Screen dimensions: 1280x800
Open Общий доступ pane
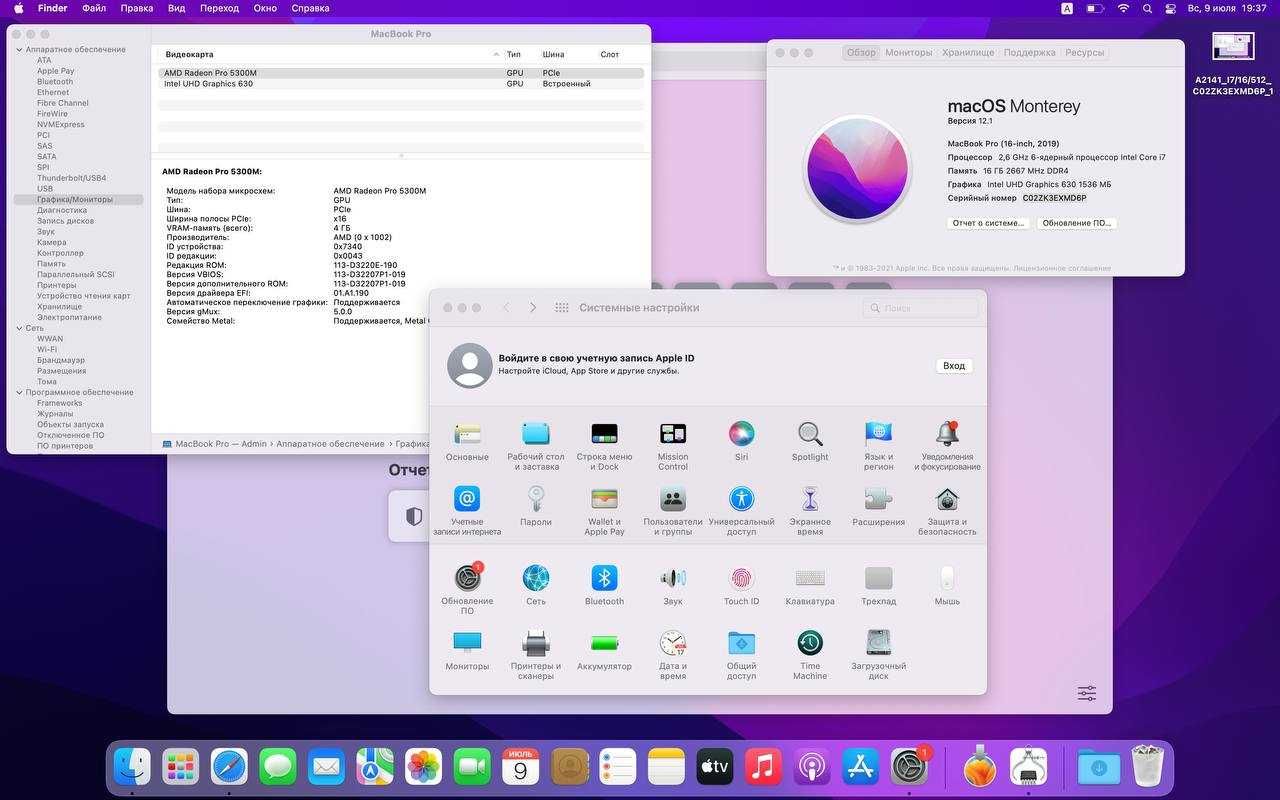[x=741, y=642]
